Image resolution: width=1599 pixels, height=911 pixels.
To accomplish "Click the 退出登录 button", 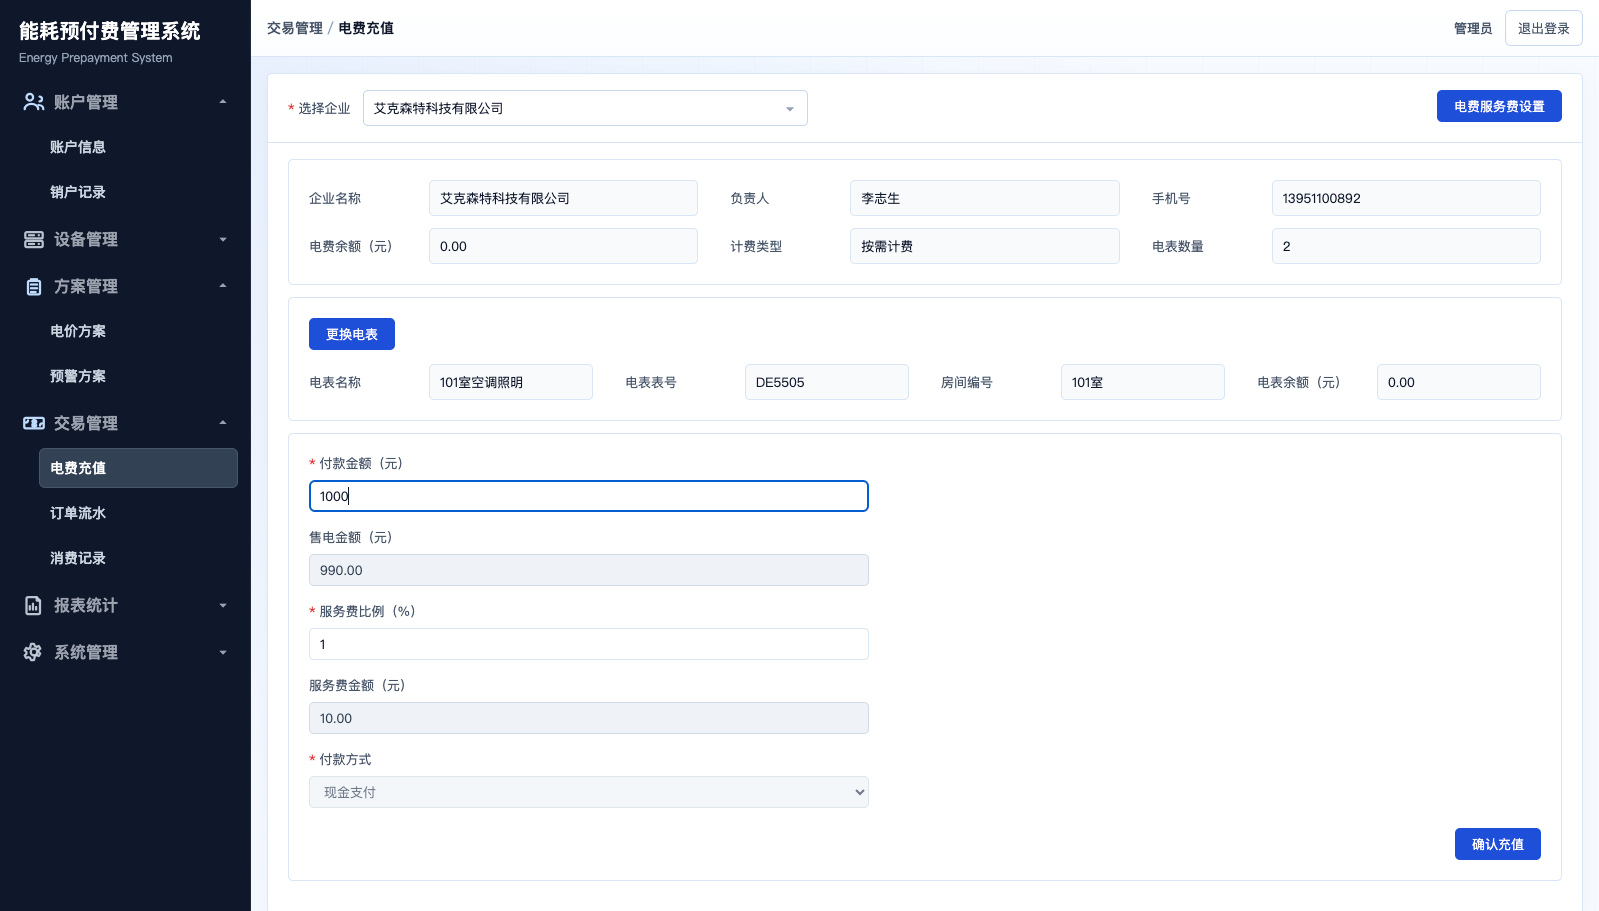I will click(1543, 28).
